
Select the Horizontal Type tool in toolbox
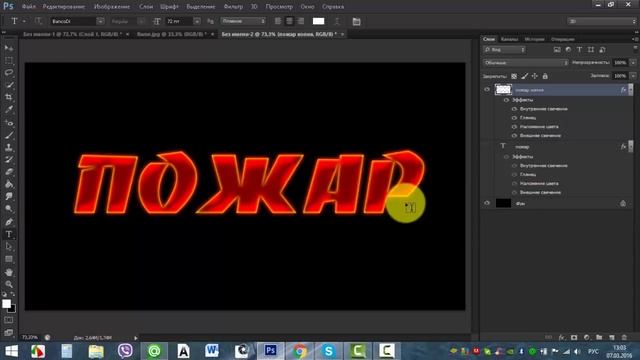(9, 234)
